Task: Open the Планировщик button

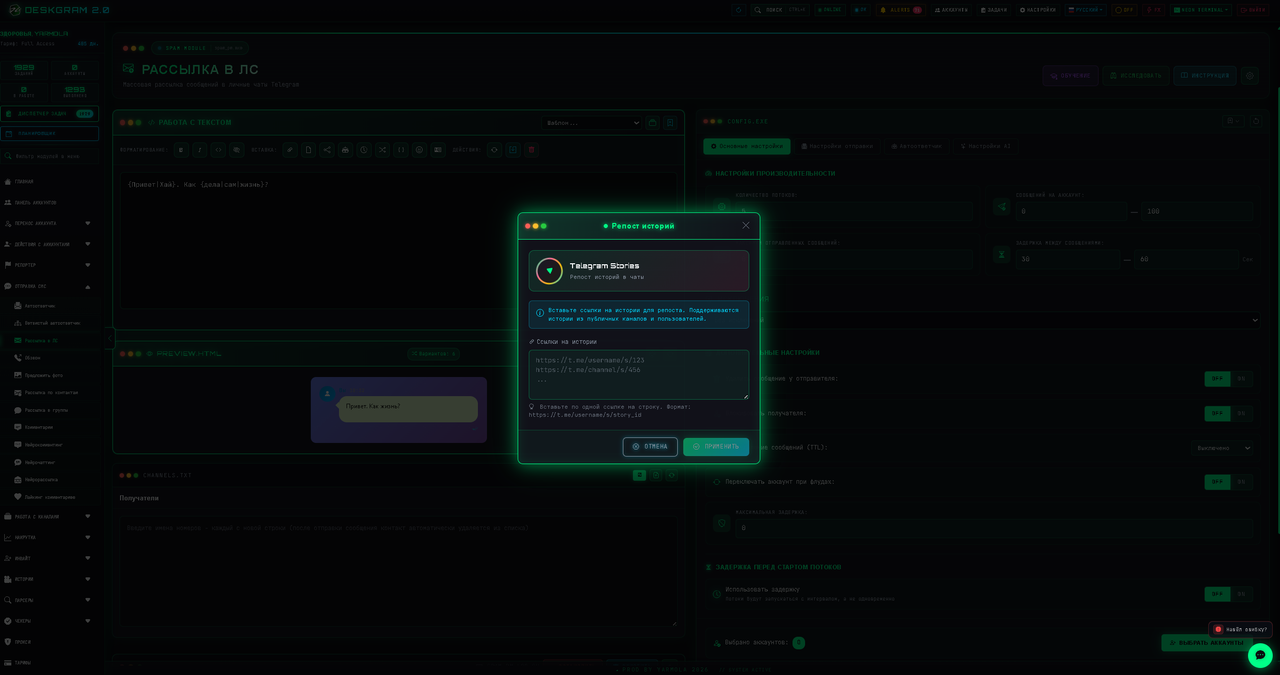Action: coord(49,133)
